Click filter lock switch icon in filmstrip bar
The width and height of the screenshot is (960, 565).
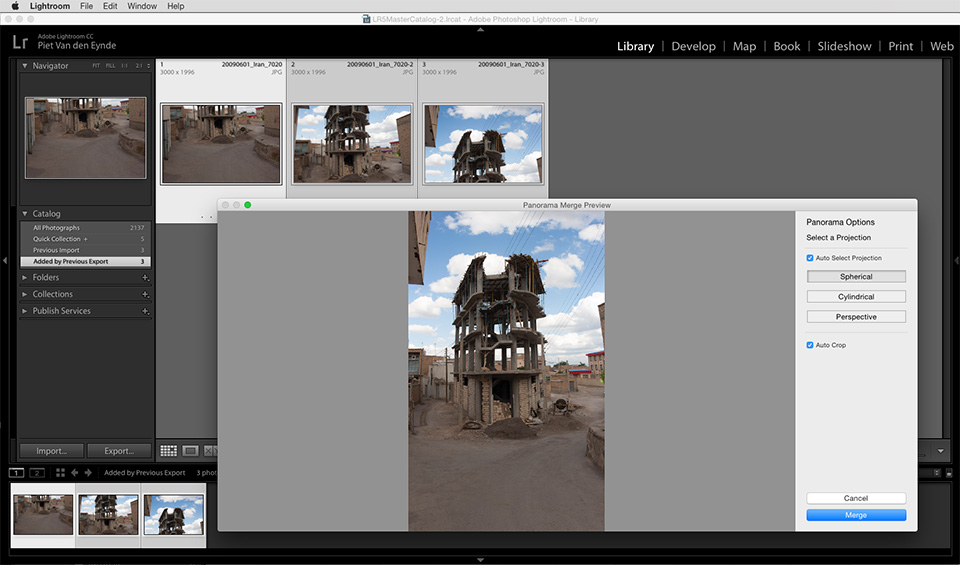pyautogui.click(x=949, y=473)
